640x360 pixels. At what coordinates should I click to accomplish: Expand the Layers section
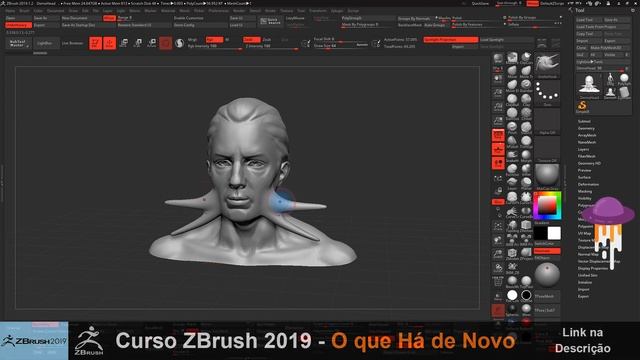tap(583, 149)
